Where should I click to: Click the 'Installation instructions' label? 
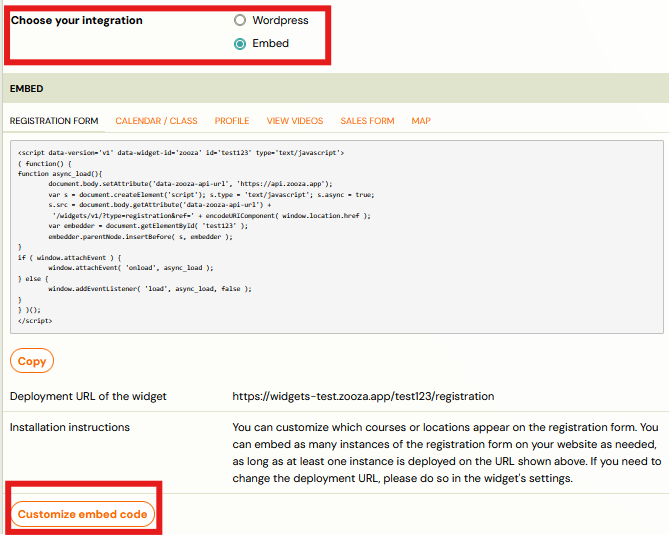tap(70, 427)
